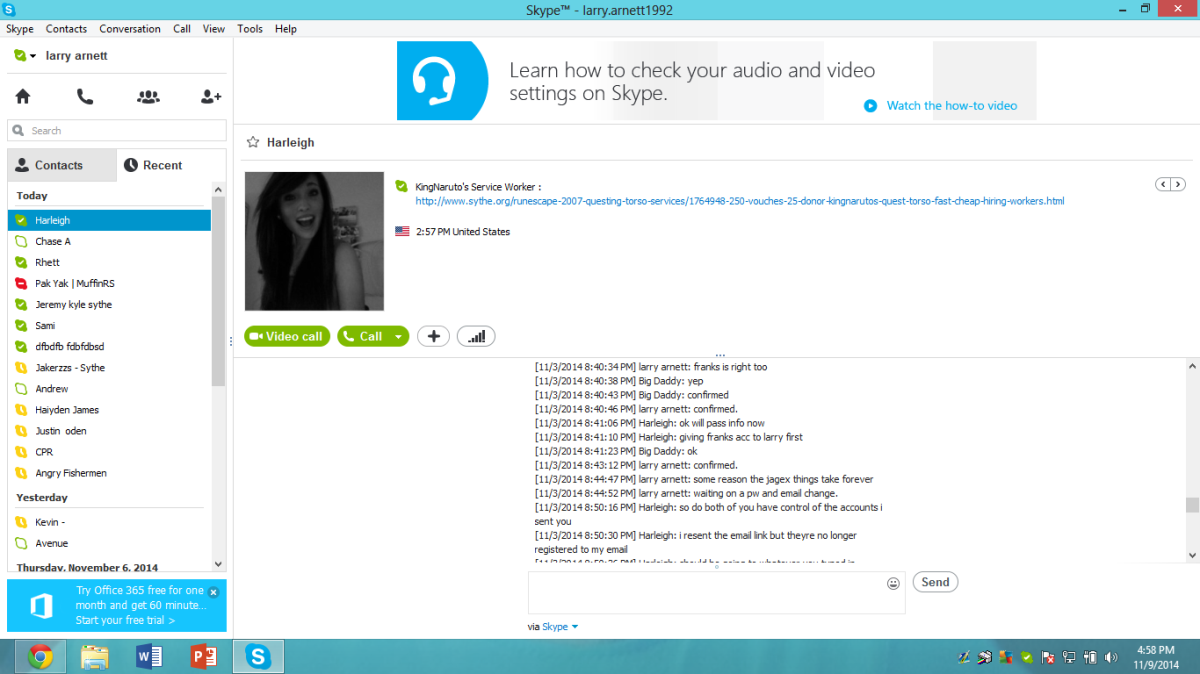Click the battery power tray icon

(x=1090, y=657)
